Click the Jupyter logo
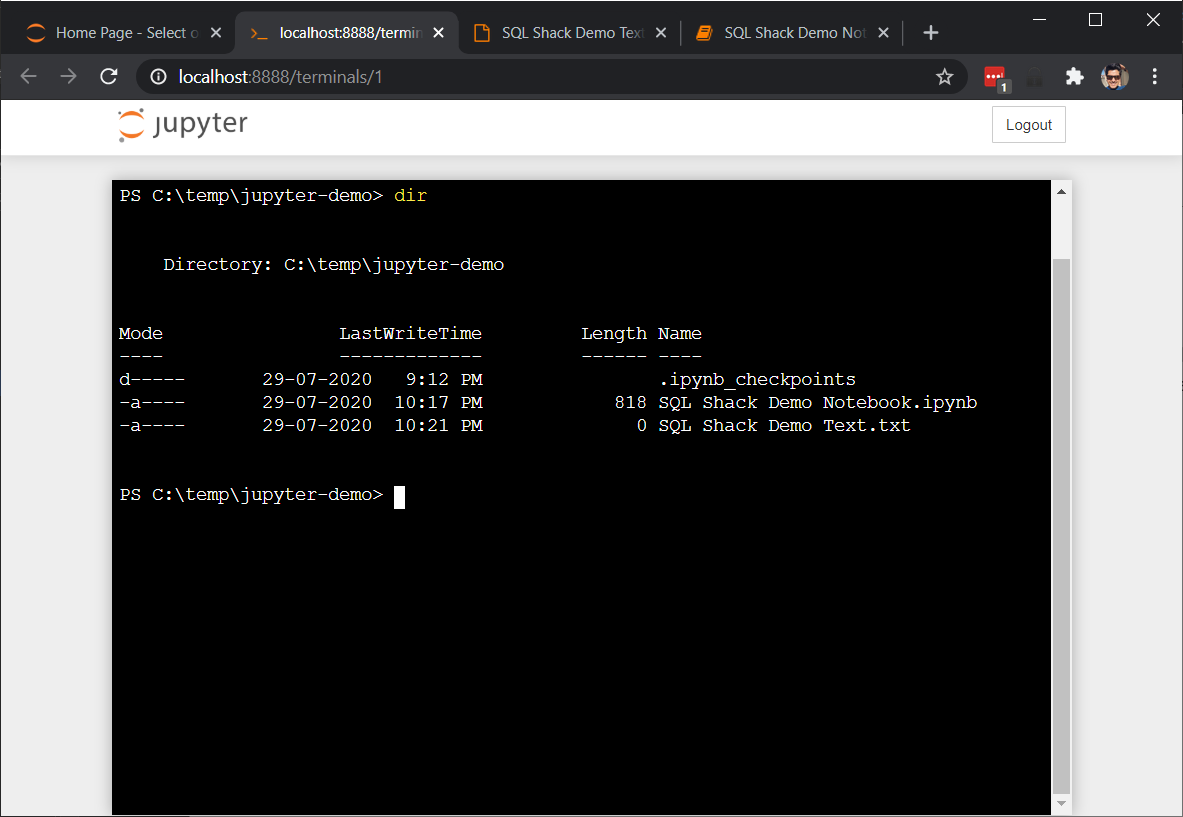The height and width of the screenshot is (817, 1183). (181, 124)
